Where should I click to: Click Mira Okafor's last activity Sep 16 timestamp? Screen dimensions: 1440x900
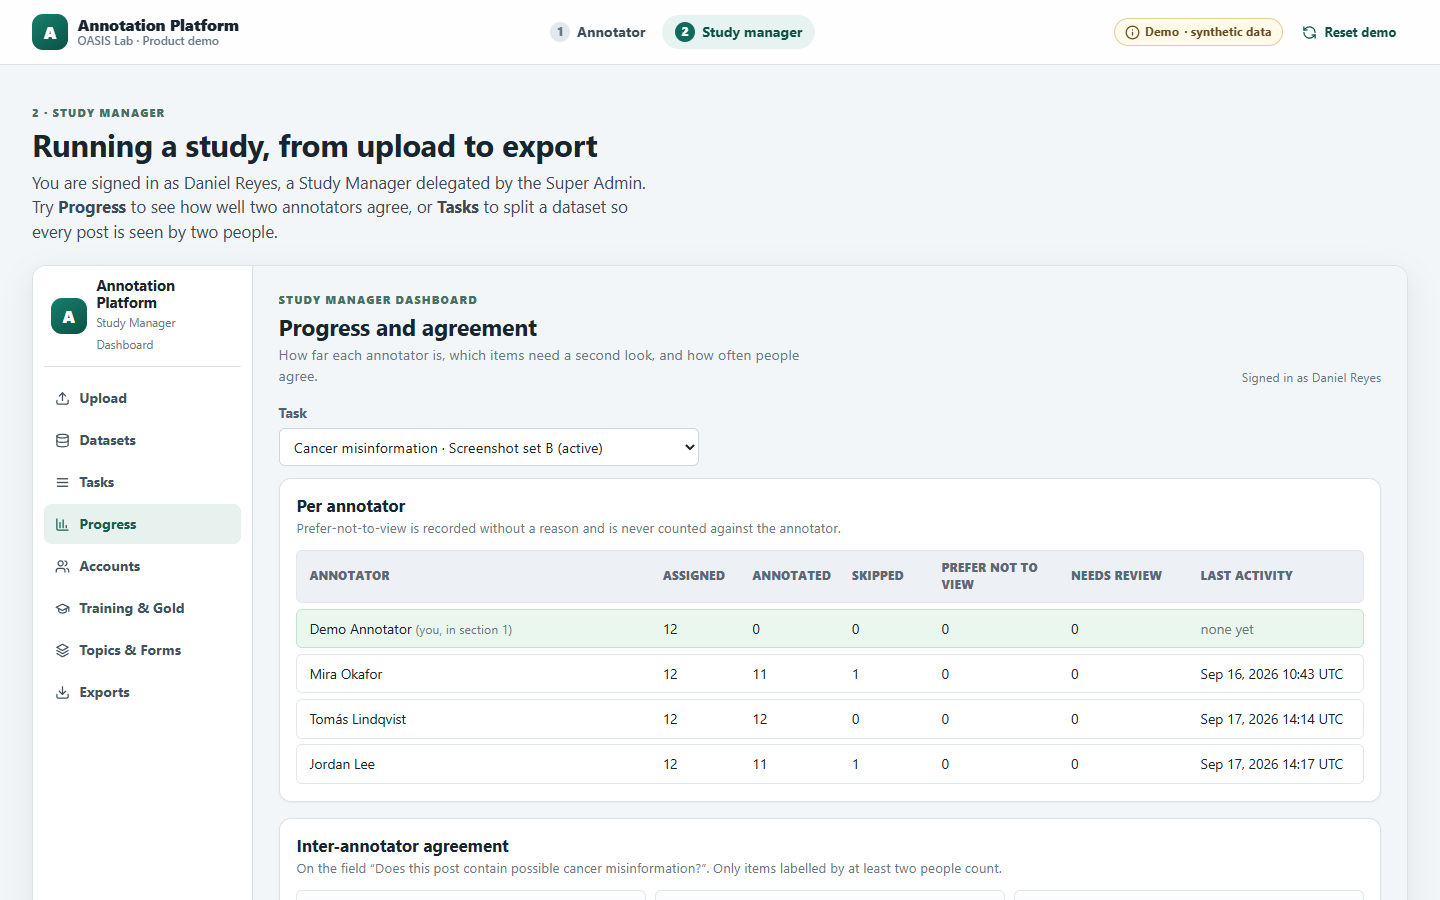[1272, 674]
